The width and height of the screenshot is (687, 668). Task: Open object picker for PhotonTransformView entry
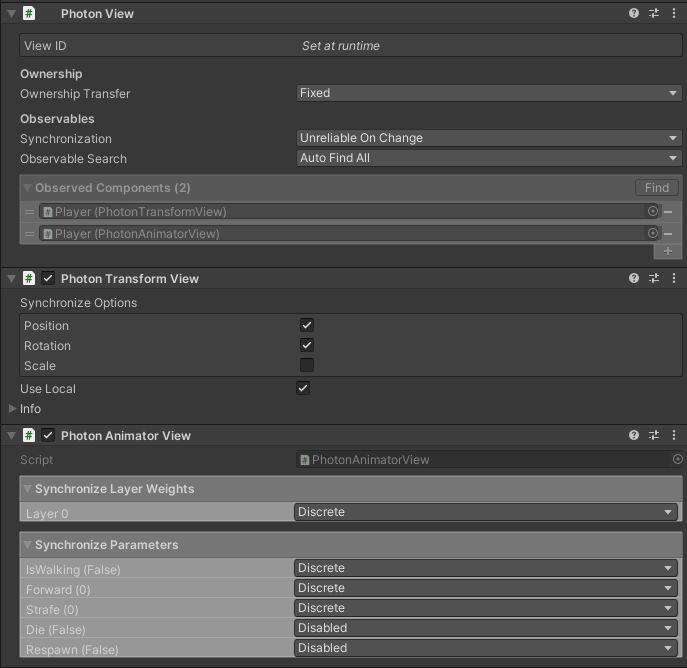(x=652, y=211)
